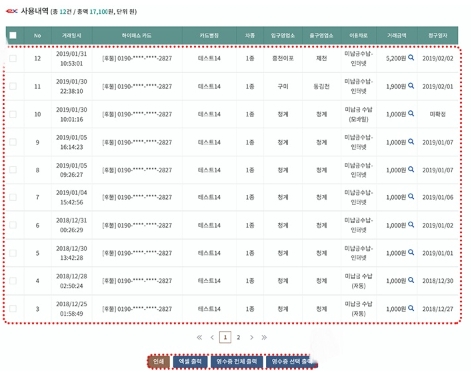Click the 2018/12/27 billing date

tap(438, 309)
